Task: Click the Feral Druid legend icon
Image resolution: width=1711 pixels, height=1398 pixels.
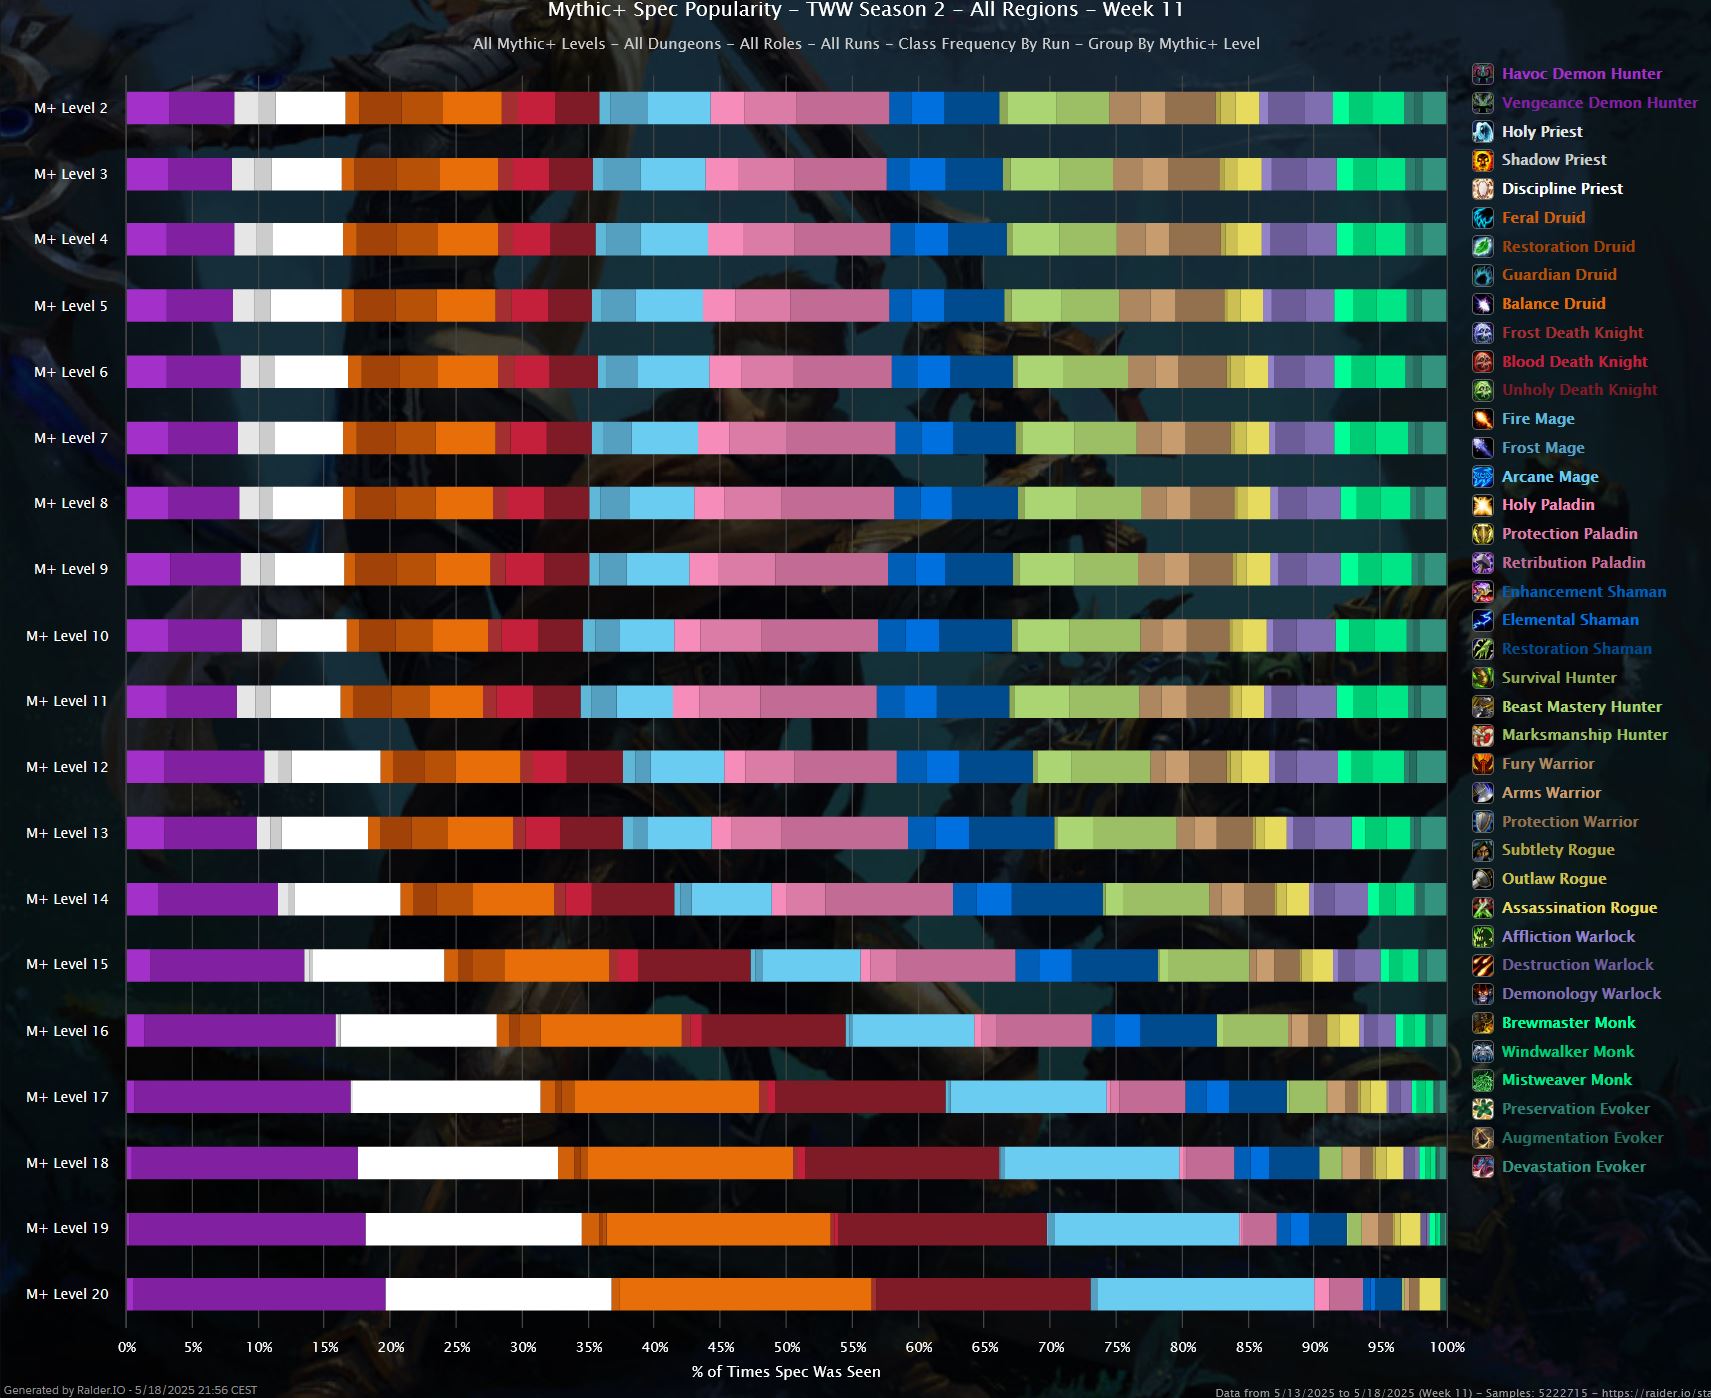Action: pos(1483,218)
